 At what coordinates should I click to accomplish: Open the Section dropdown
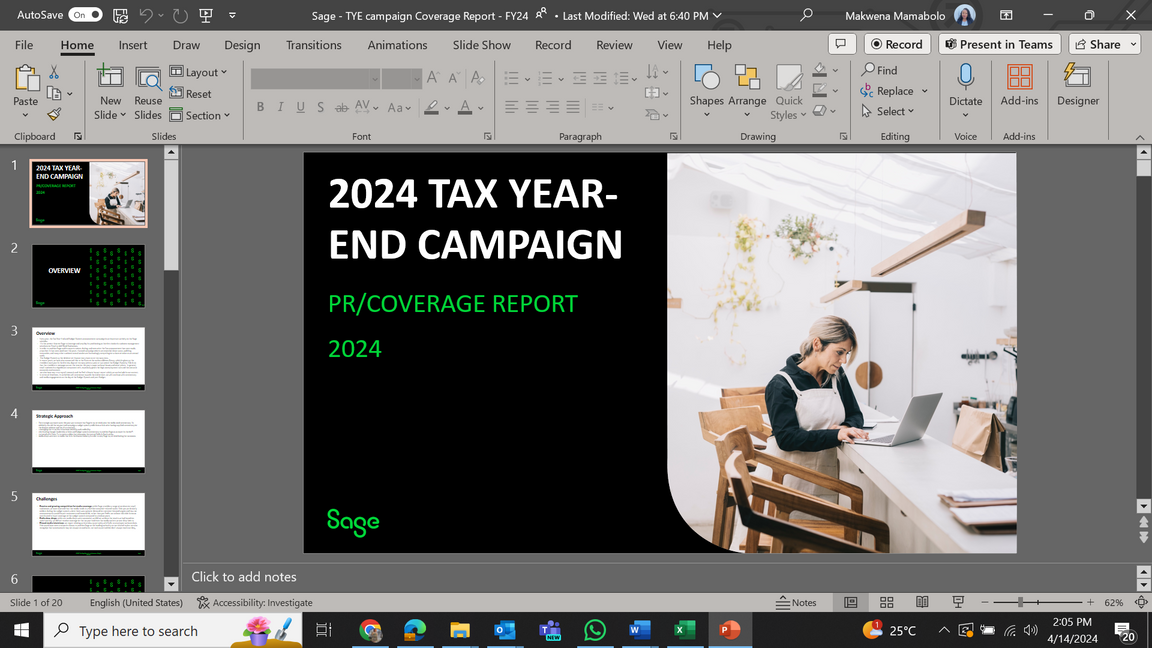pos(200,115)
